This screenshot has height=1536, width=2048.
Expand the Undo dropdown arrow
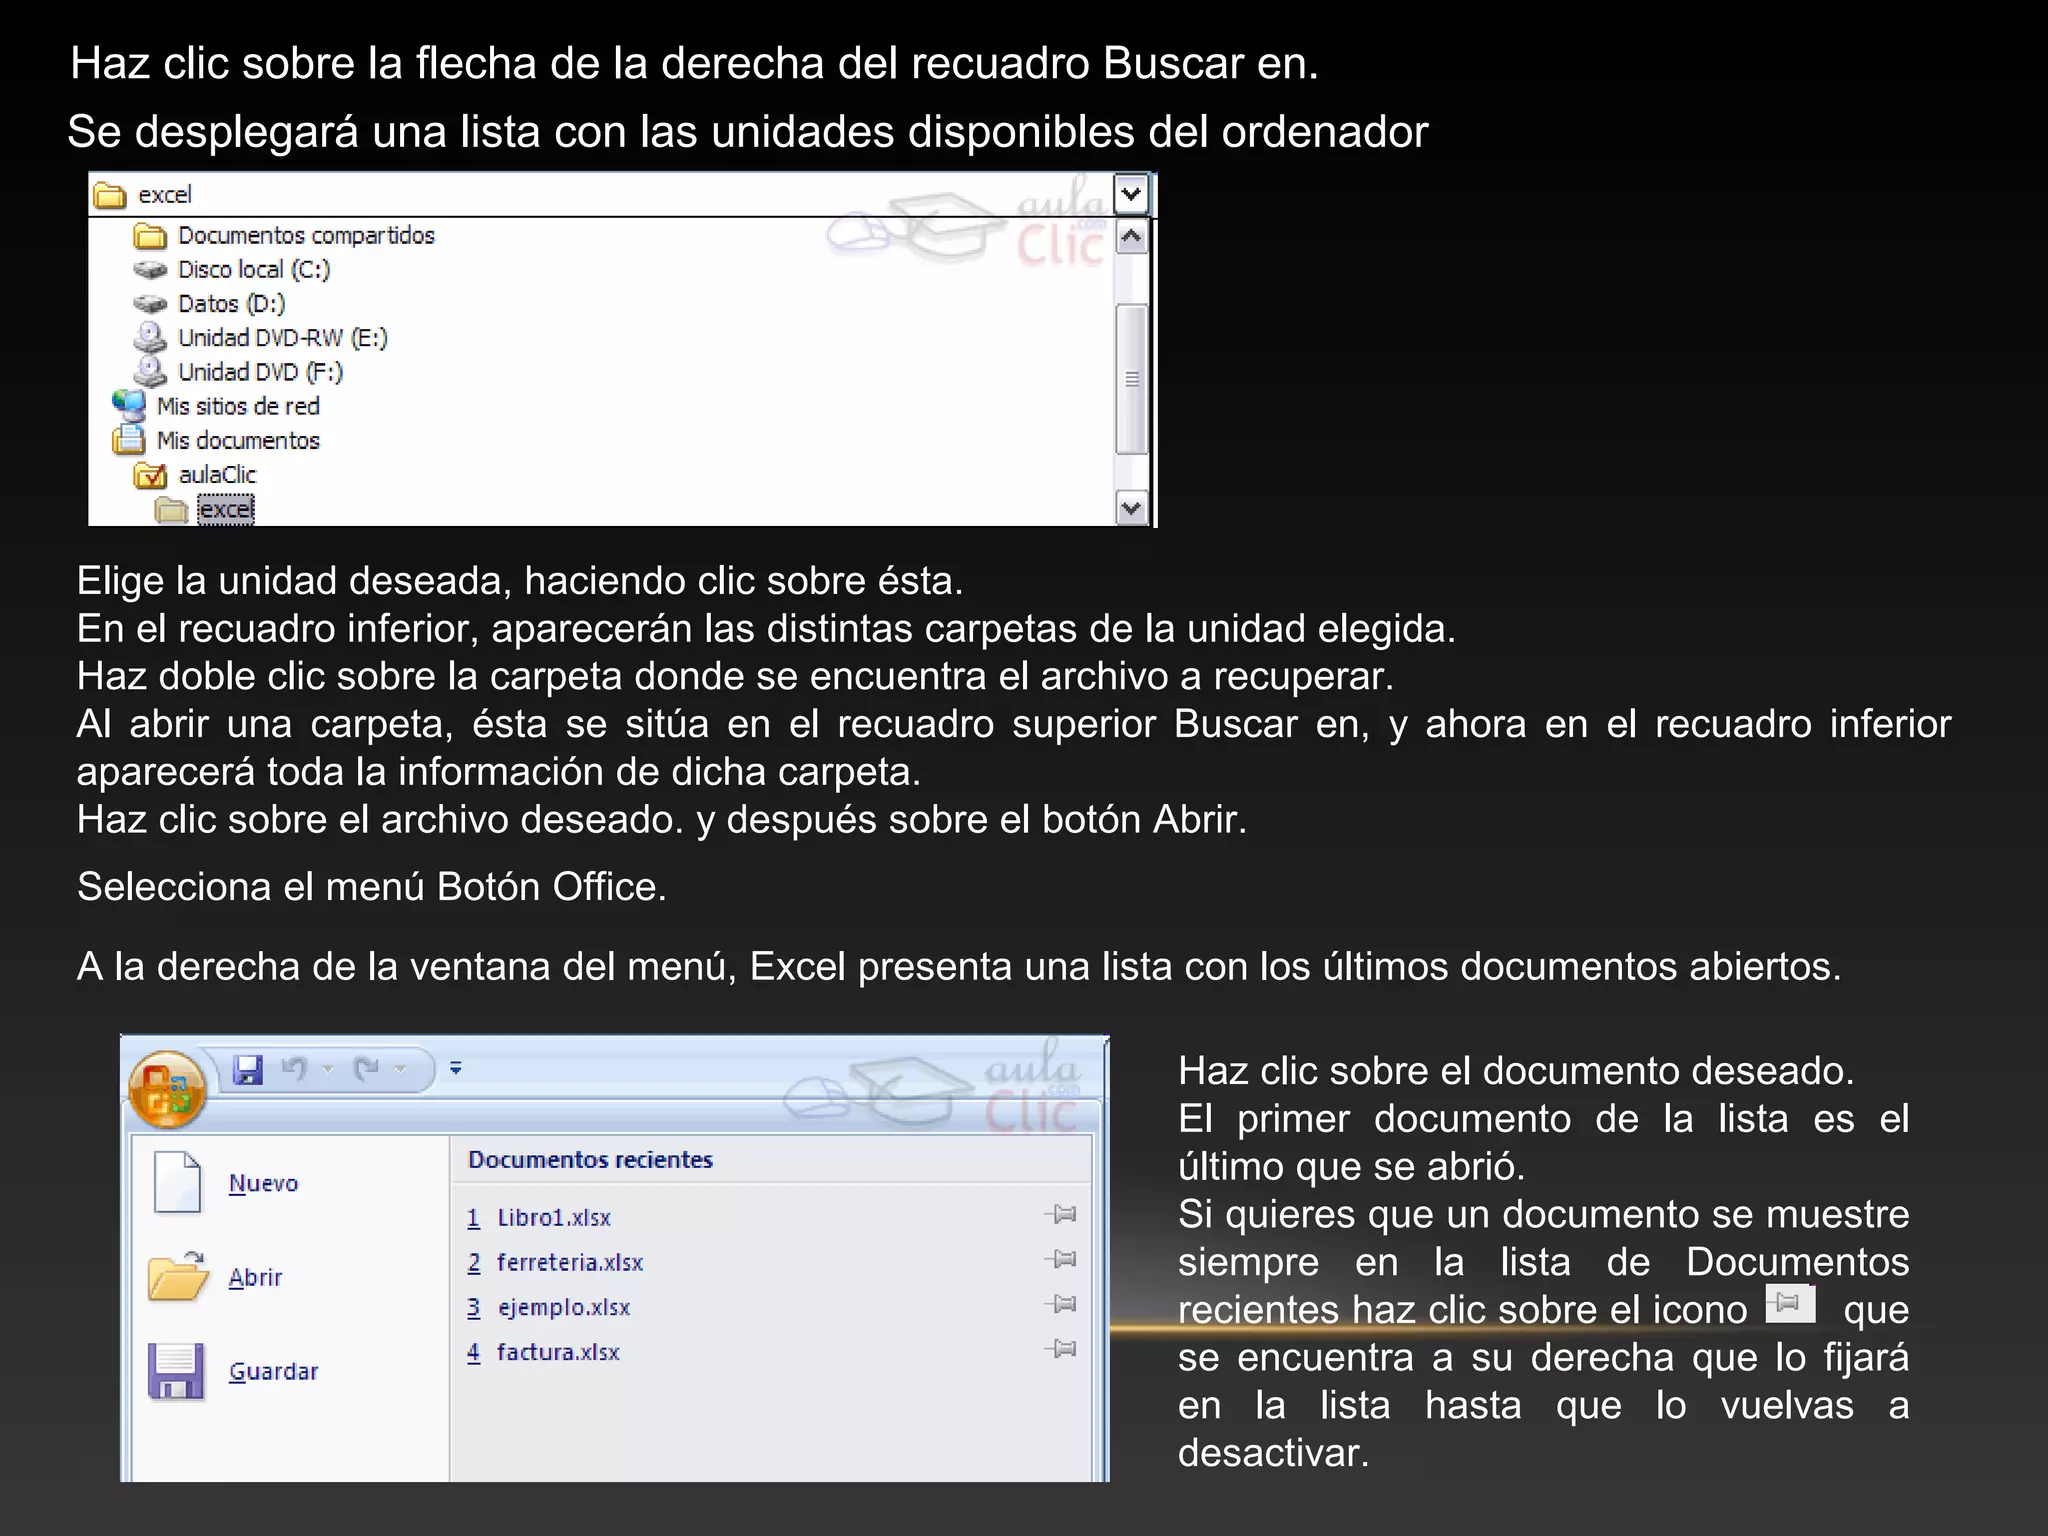coord(327,1069)
